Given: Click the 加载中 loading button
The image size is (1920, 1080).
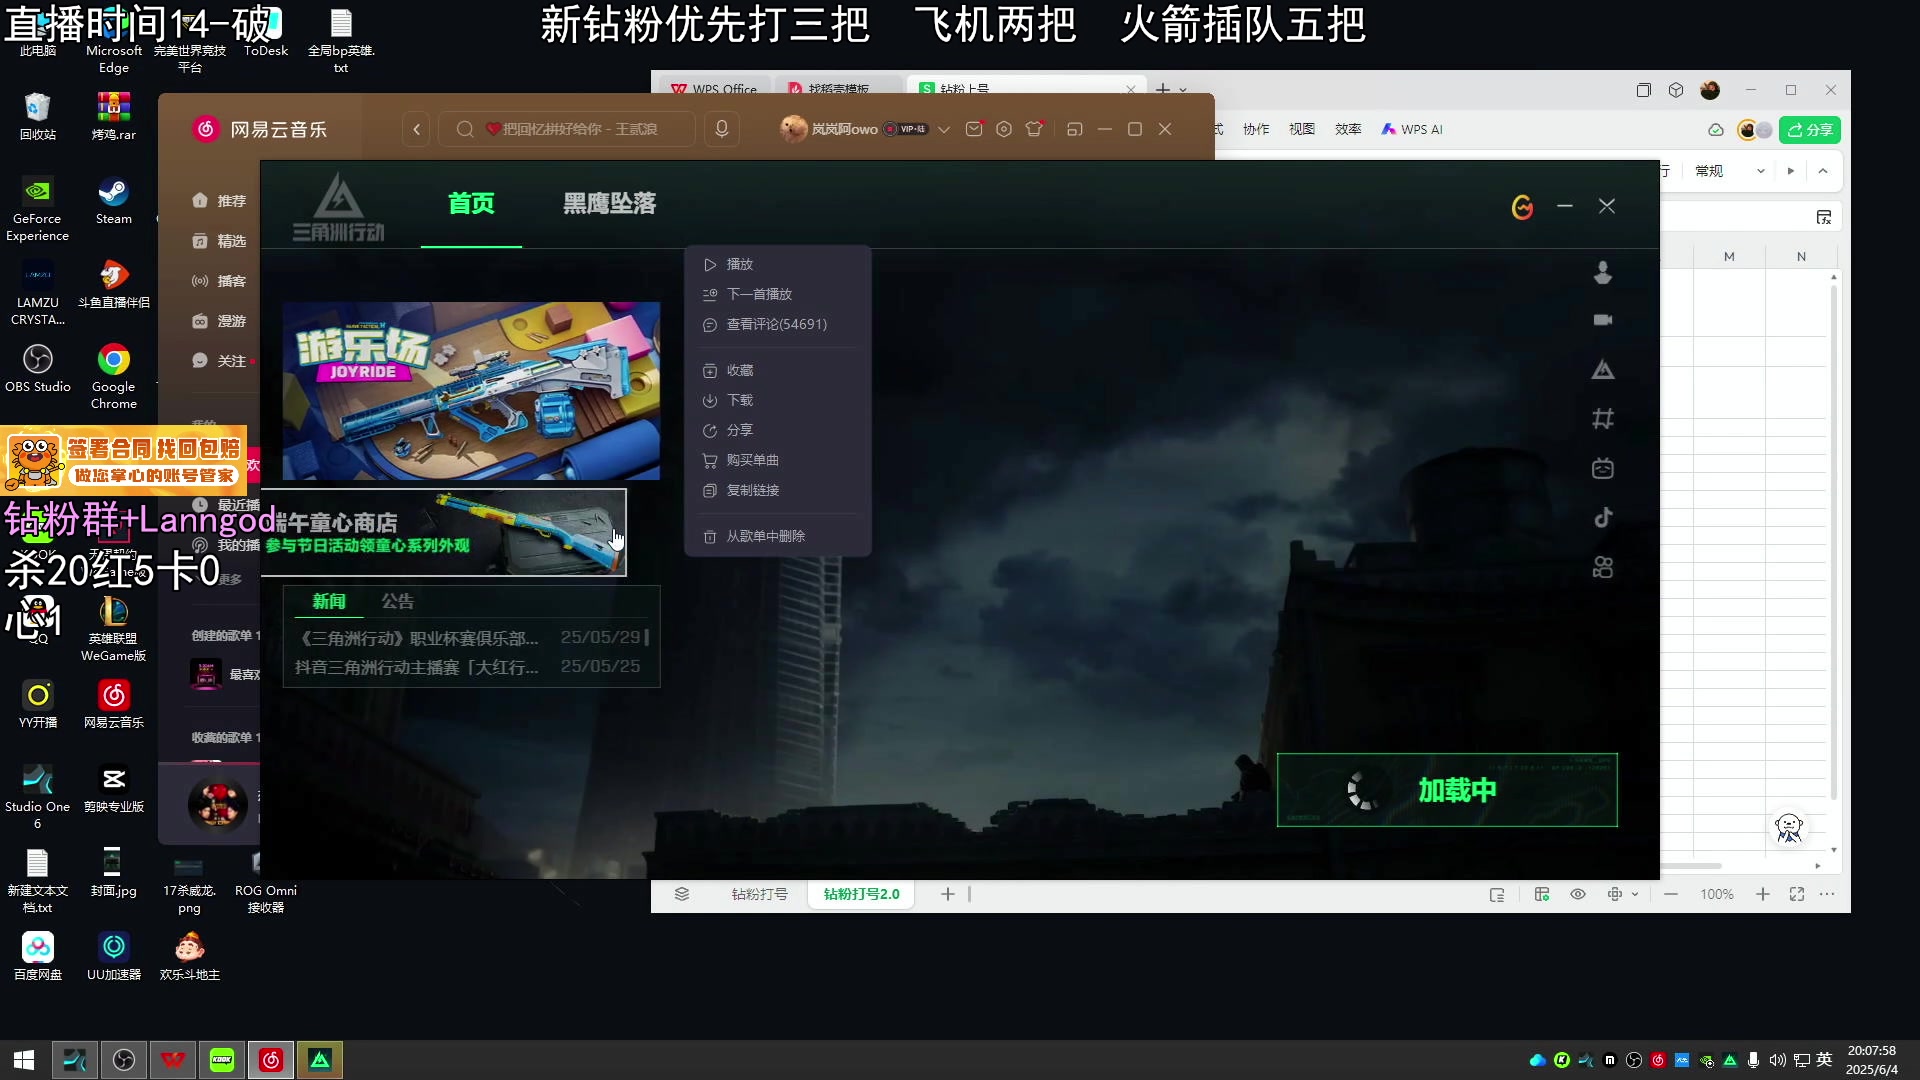Looking at the screenshot, I should pos(1447,790).
